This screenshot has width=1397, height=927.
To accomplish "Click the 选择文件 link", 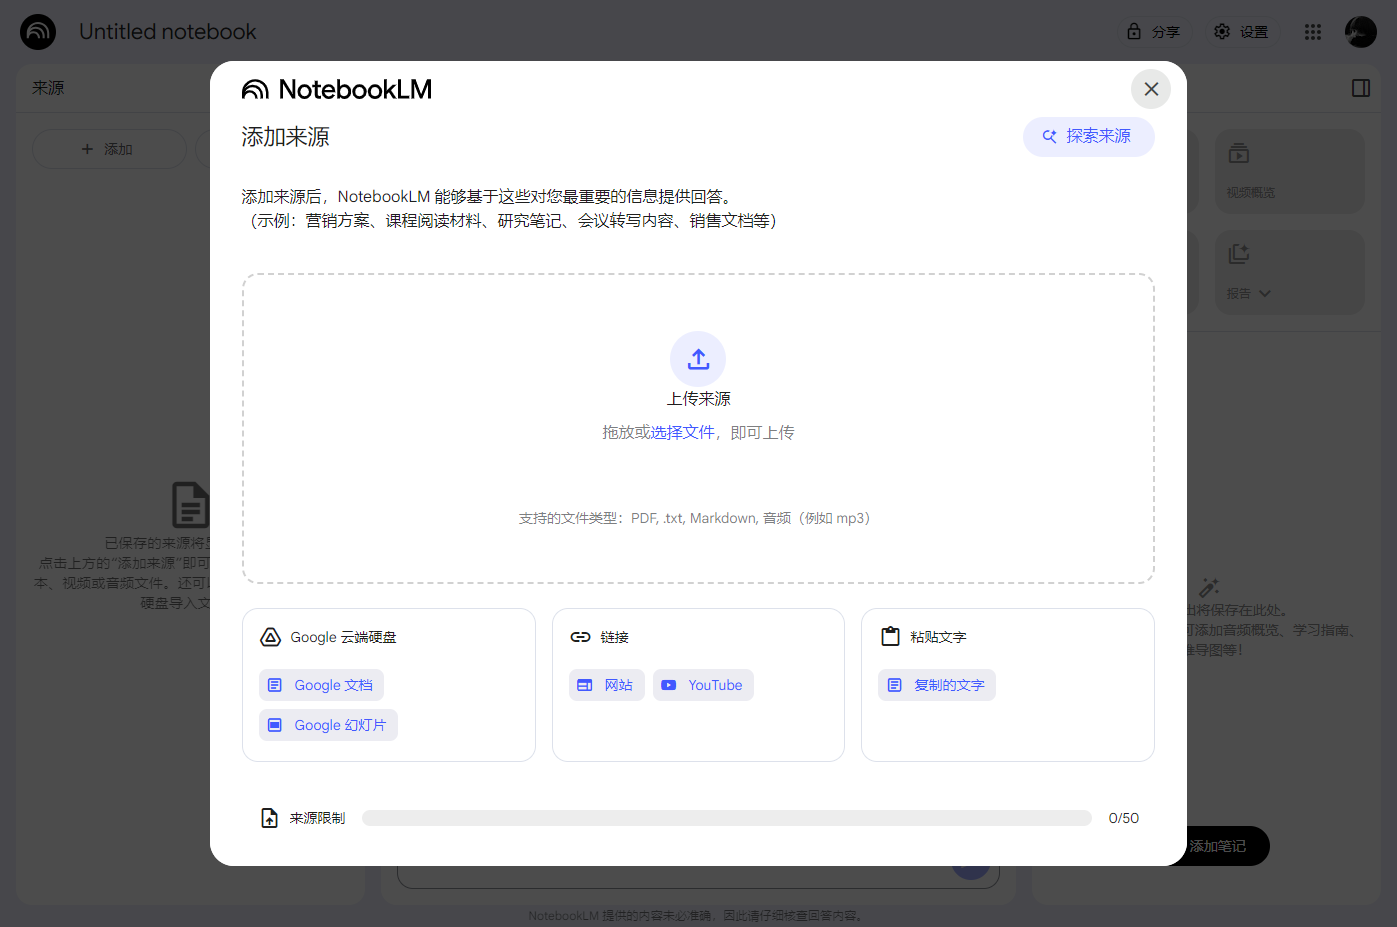I will click(x=683, y=432).
